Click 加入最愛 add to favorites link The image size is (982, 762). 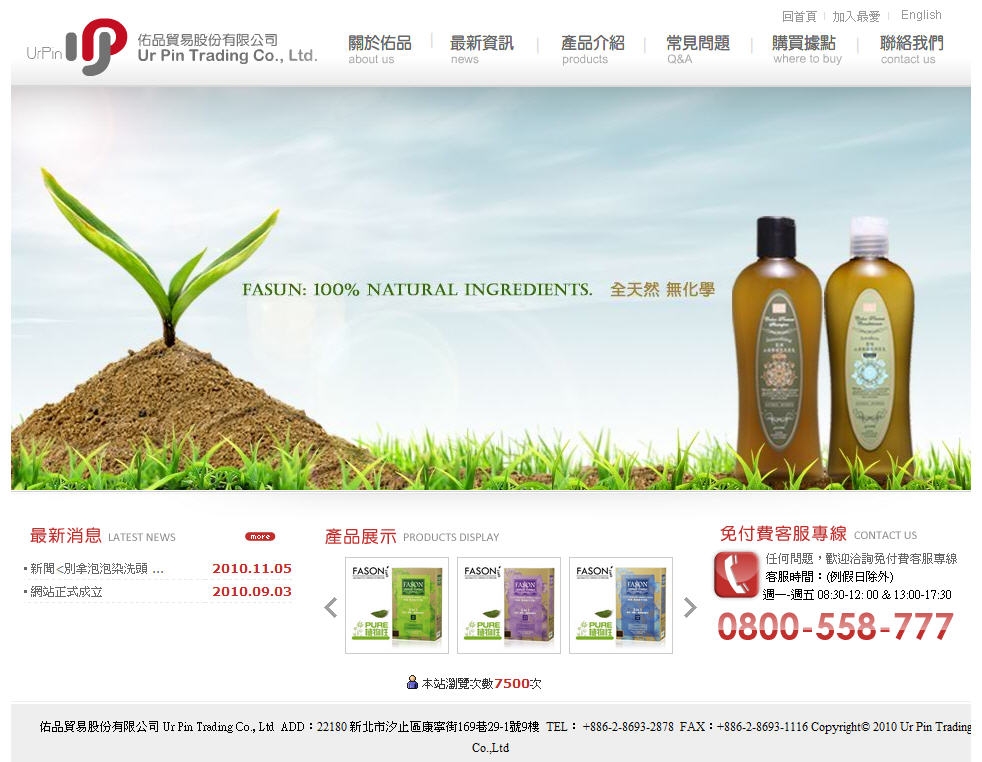point(855,16)
